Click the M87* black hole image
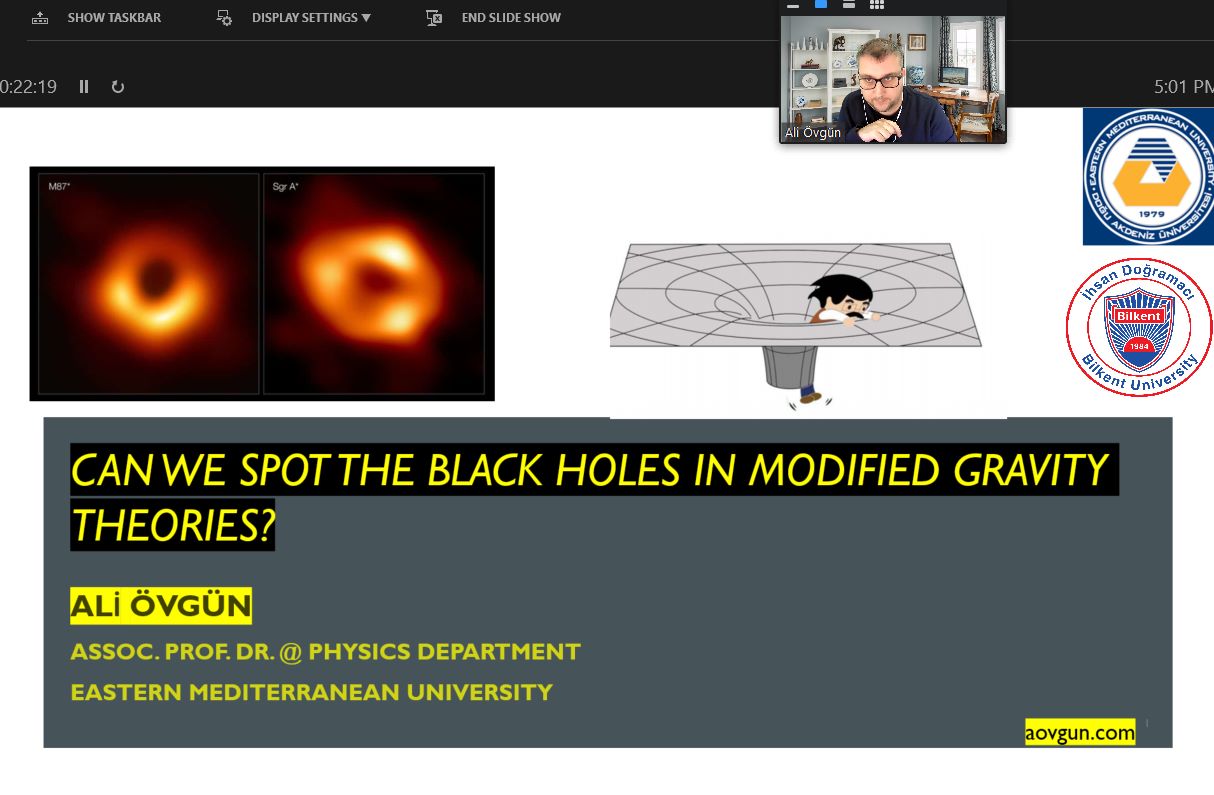This screenshot has width=1214, height=795. point(149,283)
